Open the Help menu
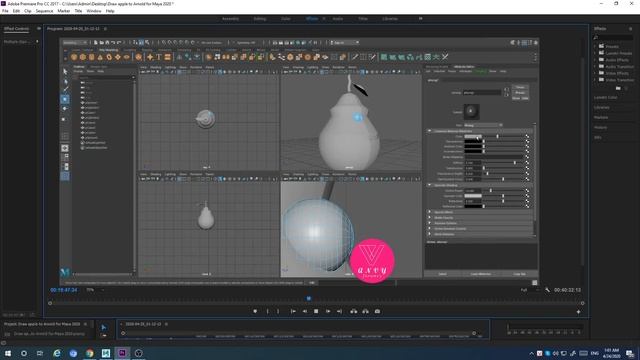Screen dimensions: 640x360 pos(110,11)
